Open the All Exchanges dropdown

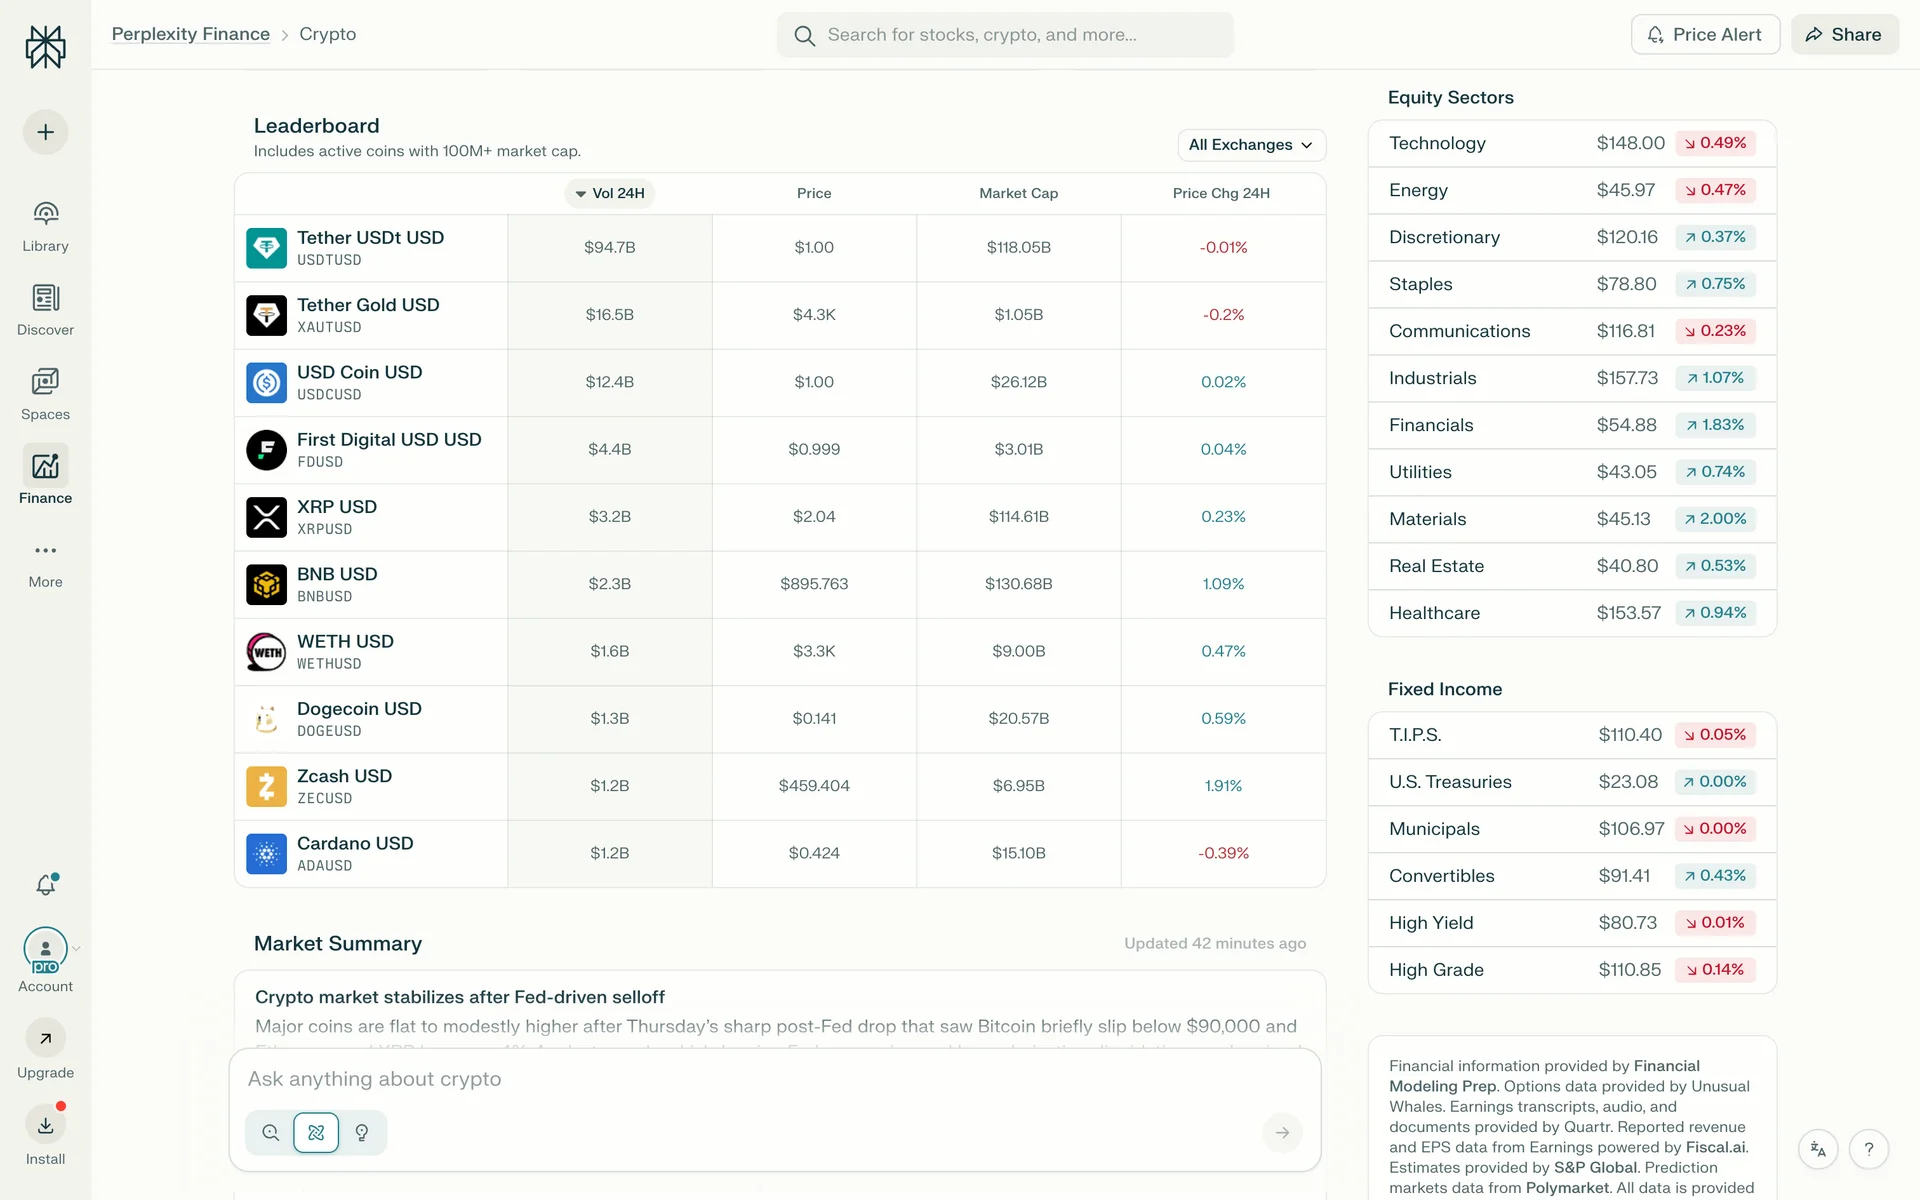point(1251,145)
